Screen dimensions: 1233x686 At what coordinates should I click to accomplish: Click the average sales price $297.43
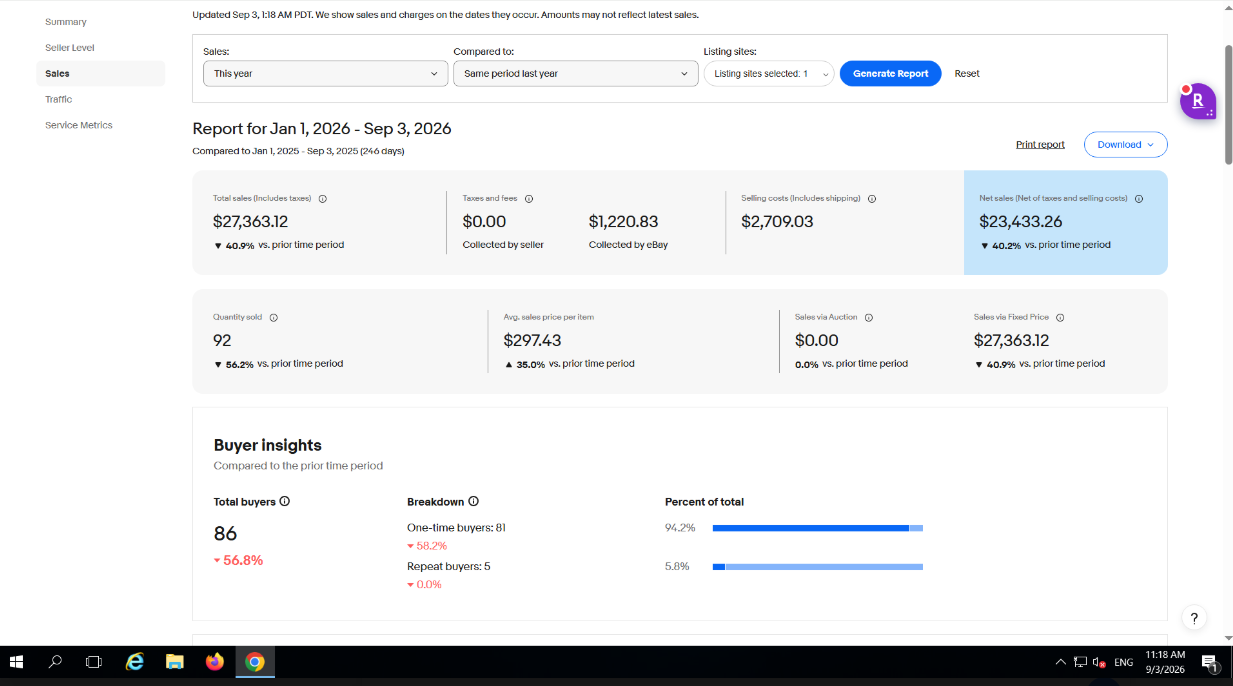click(533, 341)
